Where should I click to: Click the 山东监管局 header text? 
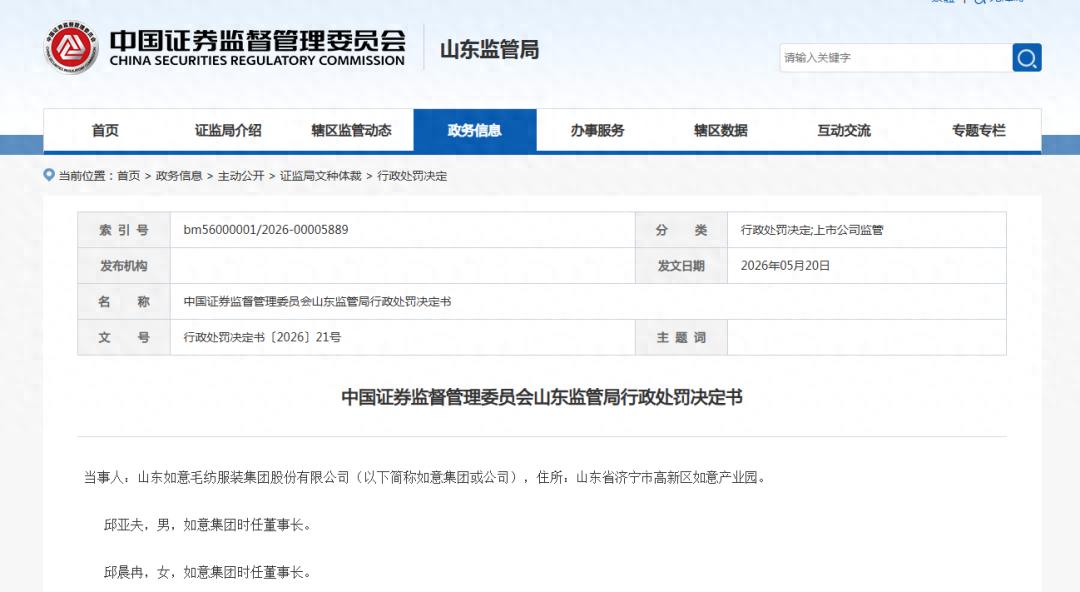(x=489, y=50)
